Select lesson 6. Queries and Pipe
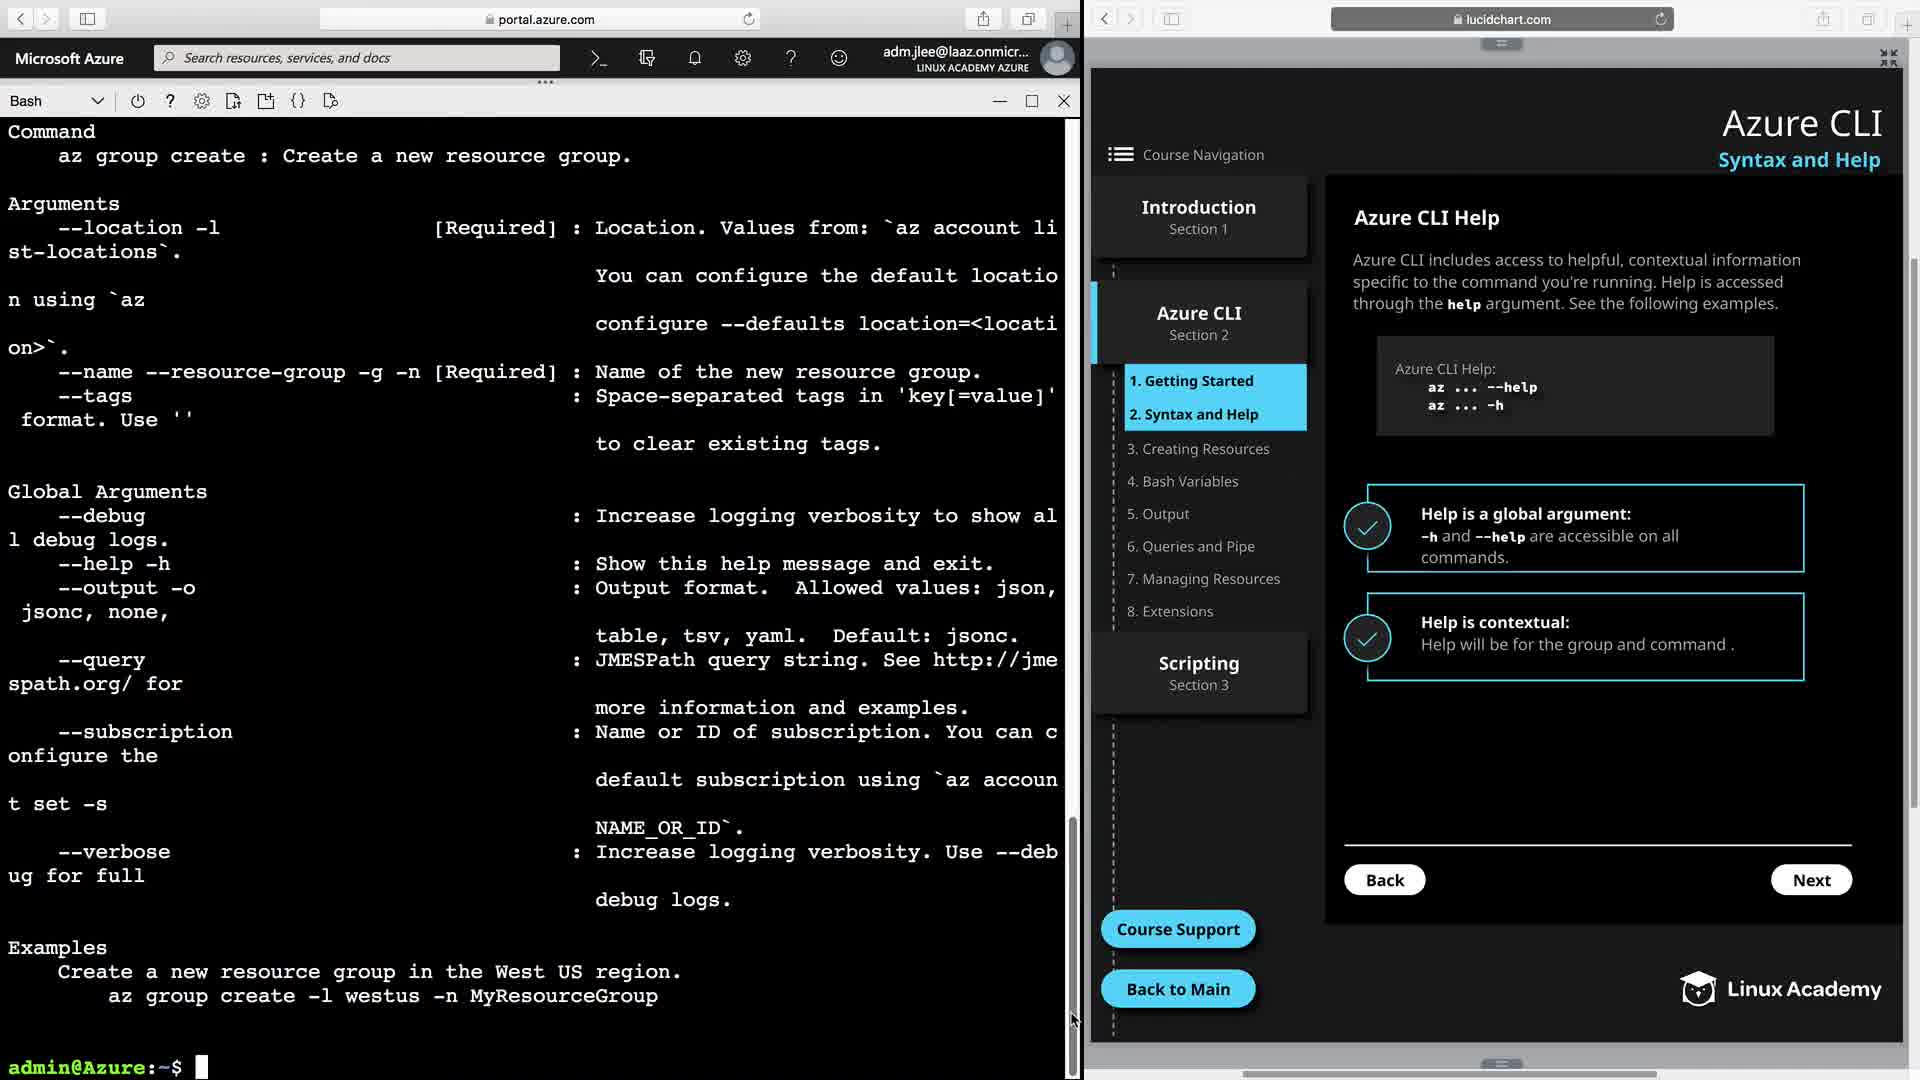 pyautogui.click(x=1190, y=546)
